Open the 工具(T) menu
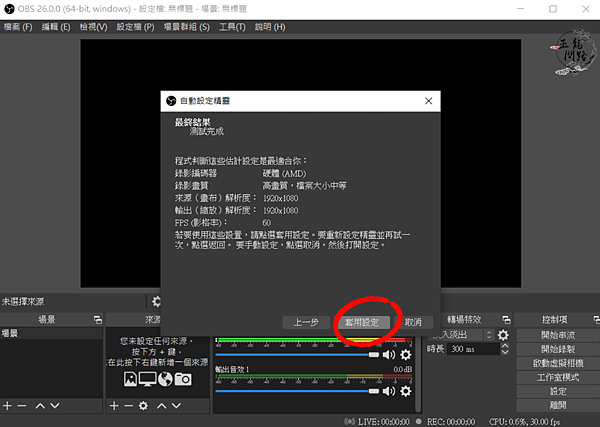Image resolution: width=600 pixels, height=427 pixels. coord(232,27)
